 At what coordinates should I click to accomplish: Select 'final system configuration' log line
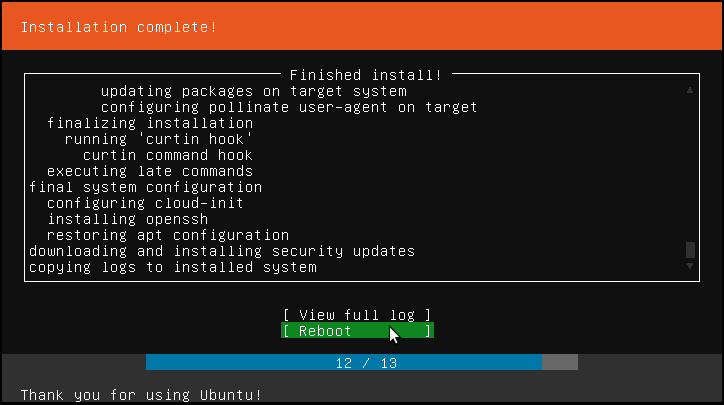pos(145,187)
